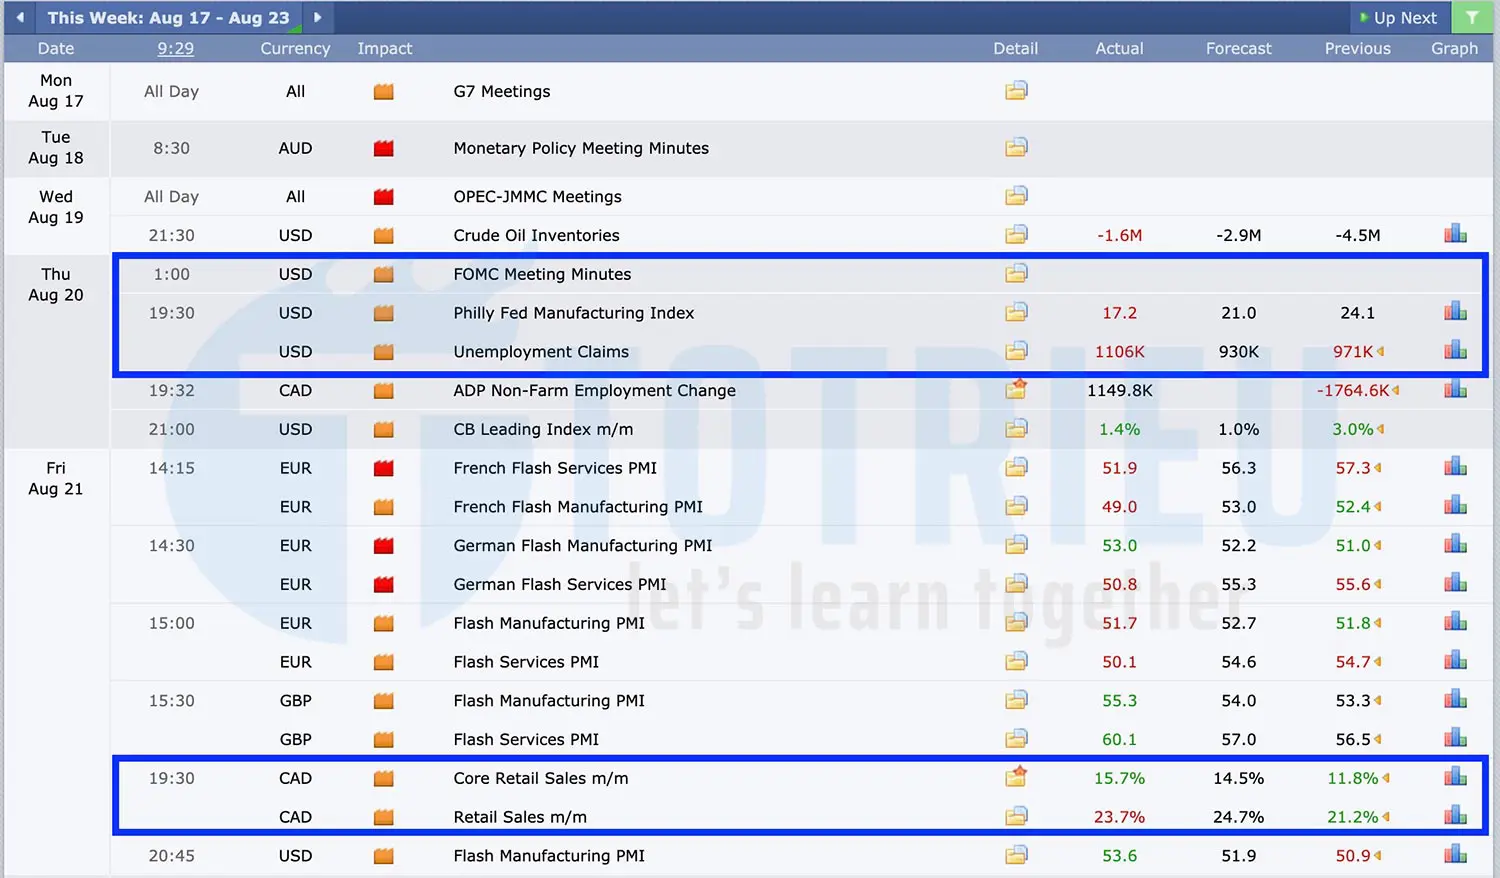
Task: Click the Impact column header
Action: 385,48
